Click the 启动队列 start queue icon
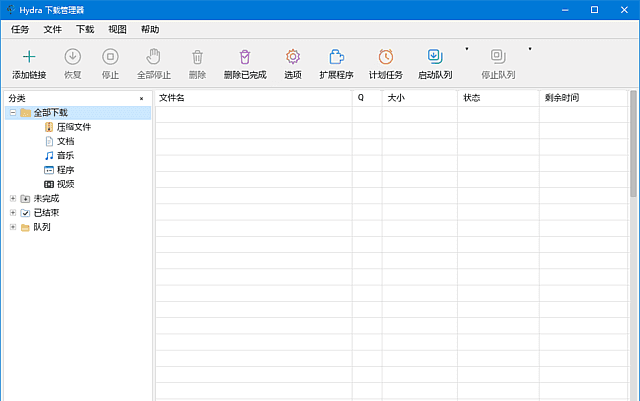 pos(435,57)
